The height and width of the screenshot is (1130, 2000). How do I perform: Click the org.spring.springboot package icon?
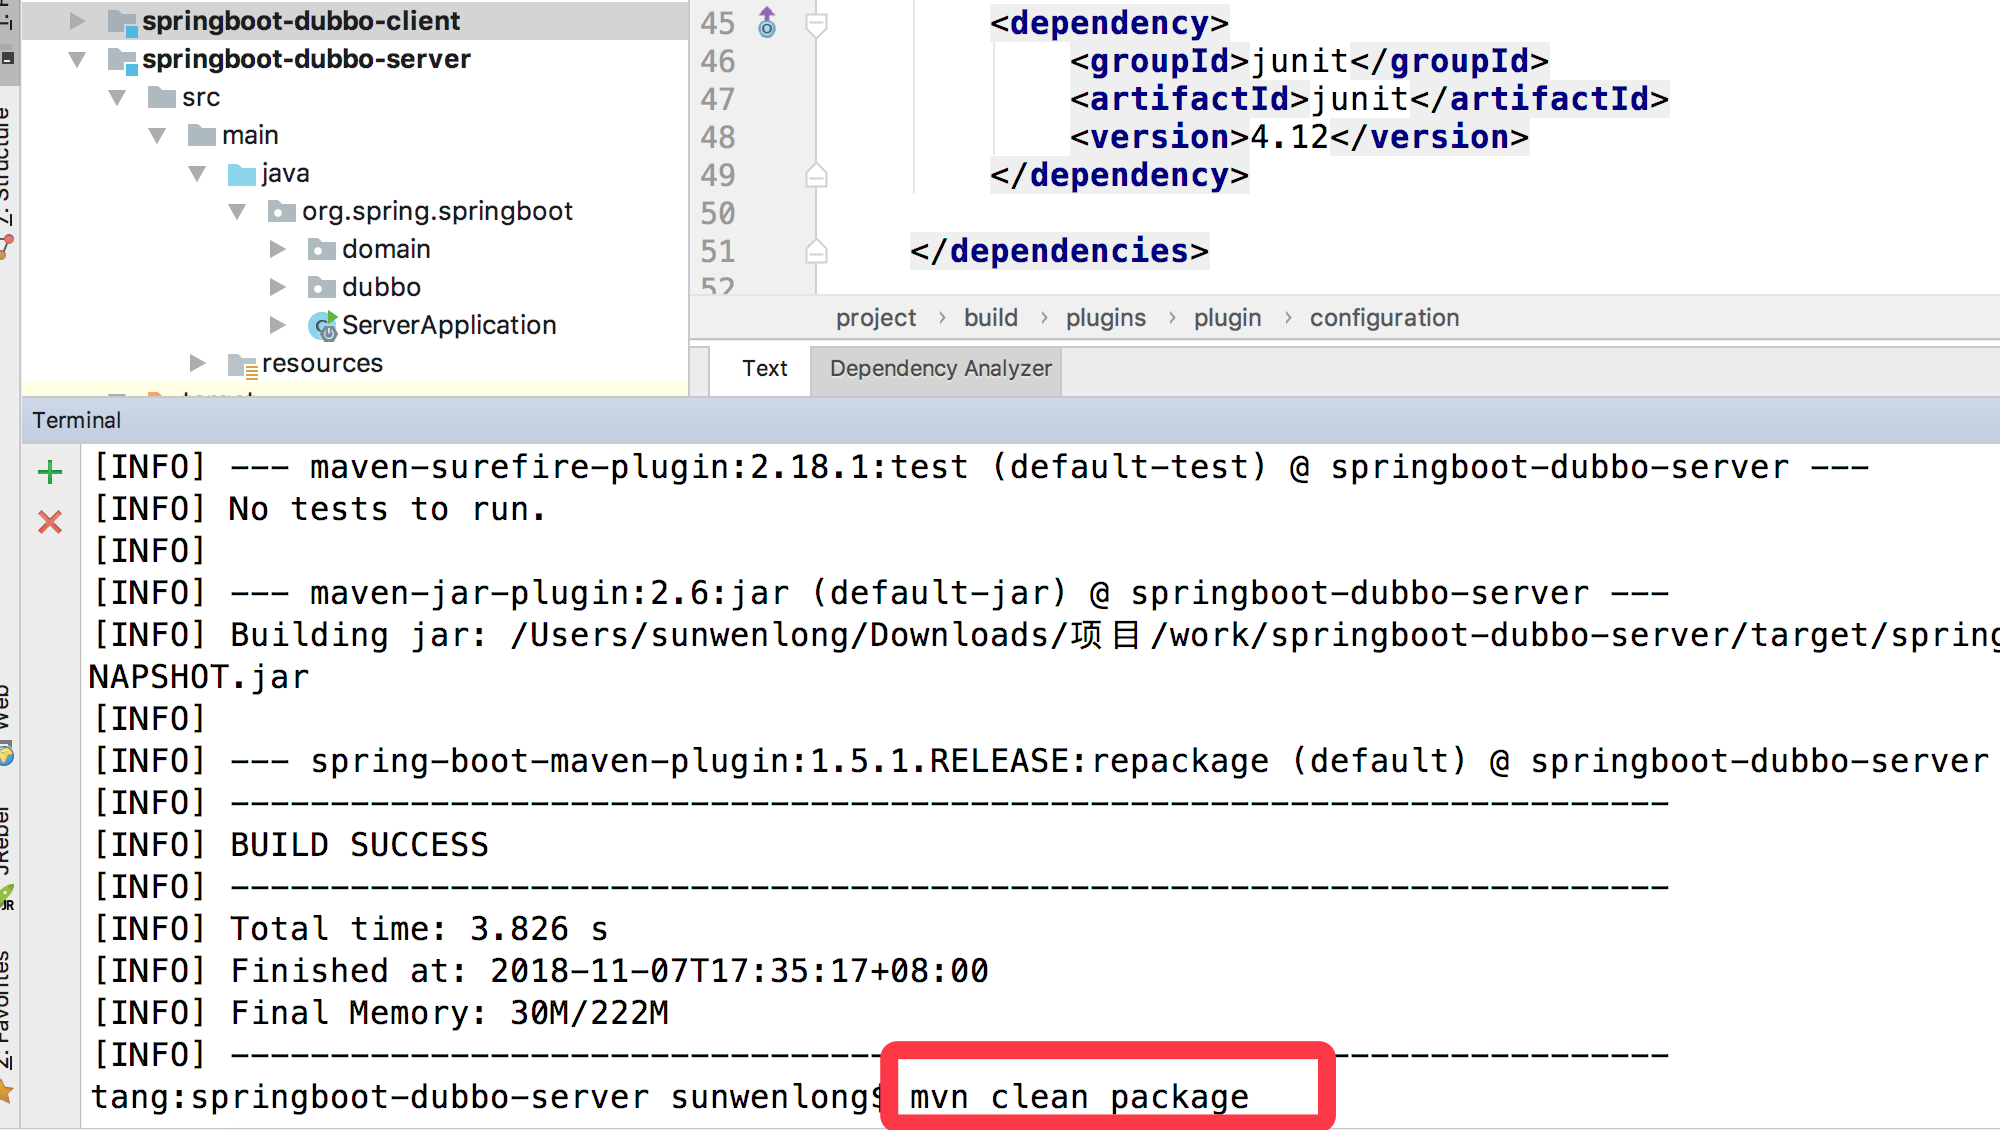[281, 212]
